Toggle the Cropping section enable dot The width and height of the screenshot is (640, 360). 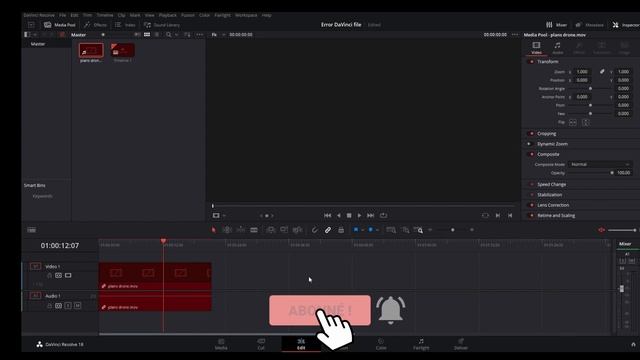[x=531, y=133]
